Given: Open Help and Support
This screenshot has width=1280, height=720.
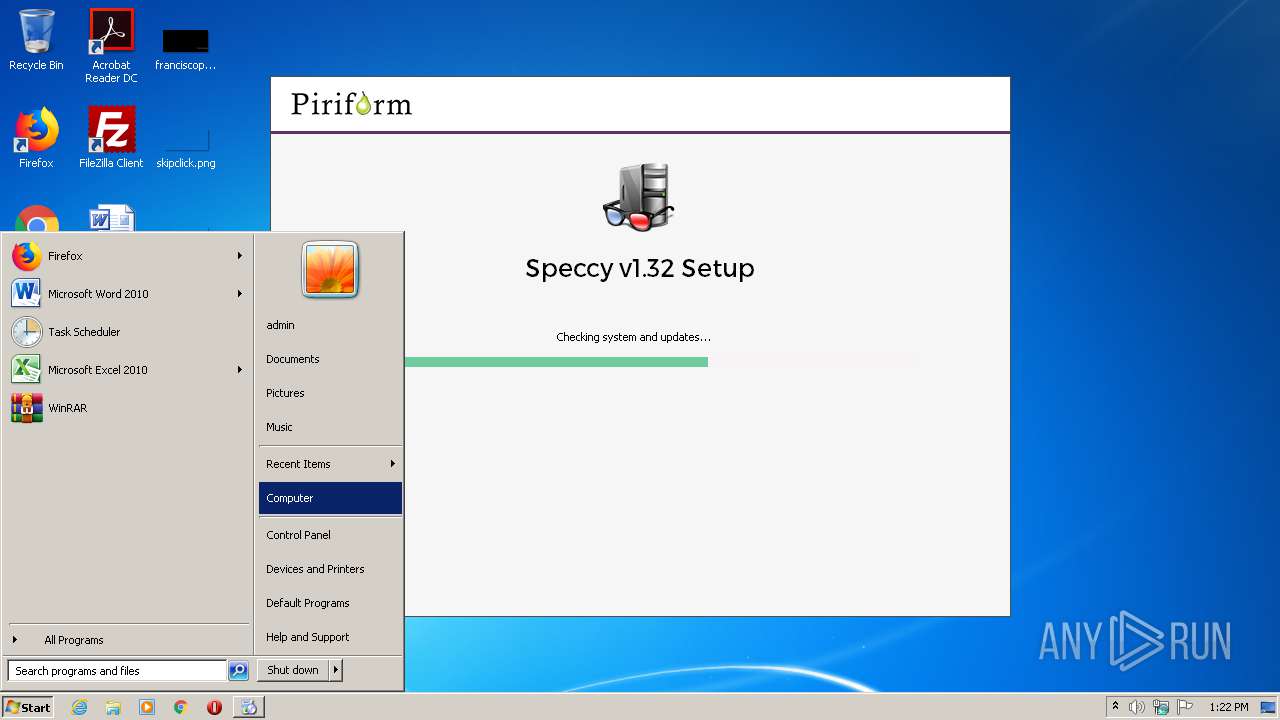Looking at the screenshot, I should pyautogui.click(x=330, y=637).
